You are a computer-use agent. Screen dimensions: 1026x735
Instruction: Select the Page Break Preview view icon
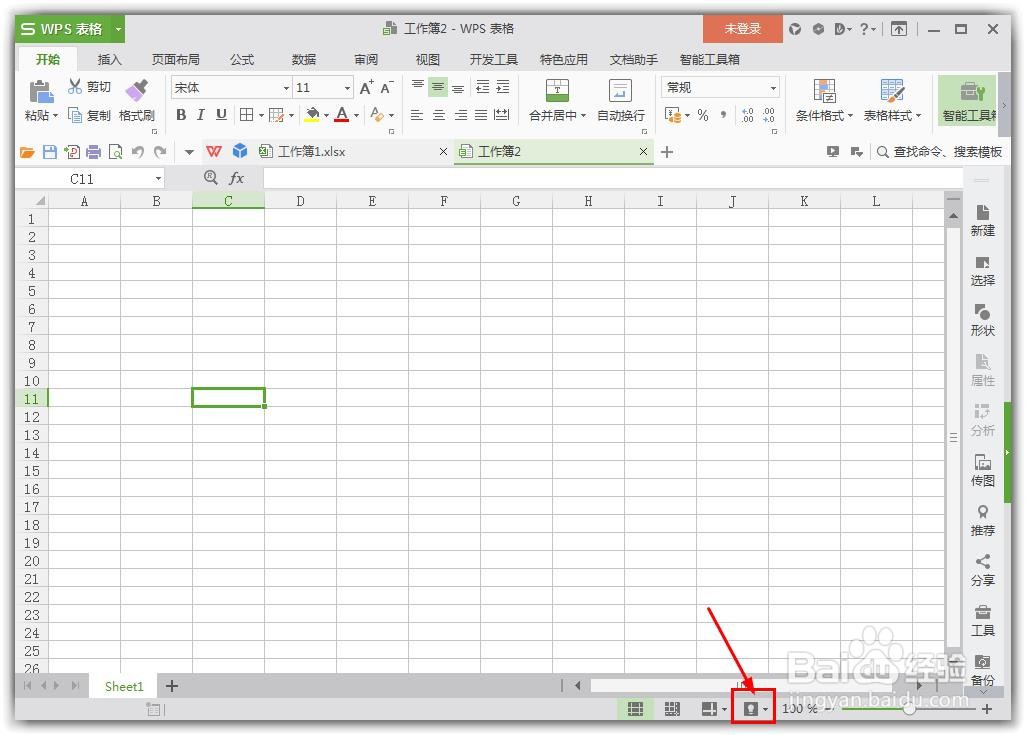click(x=673, y=709)
